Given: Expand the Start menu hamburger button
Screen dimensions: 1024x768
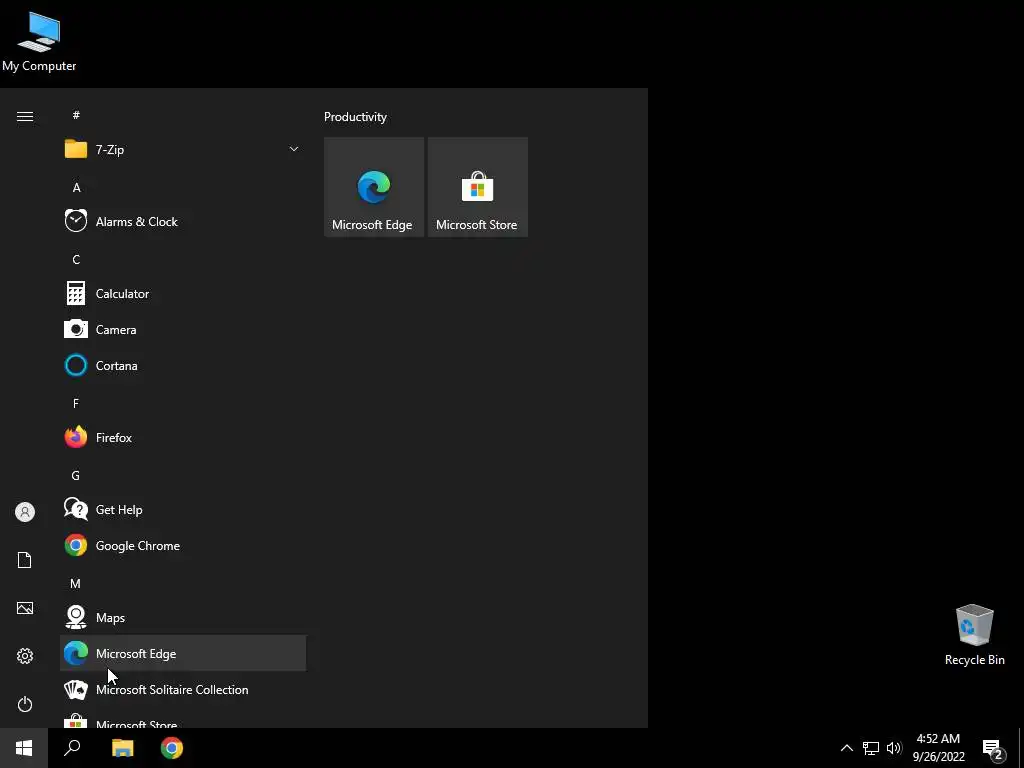Looking at the screenshot, I should [25, 116].
